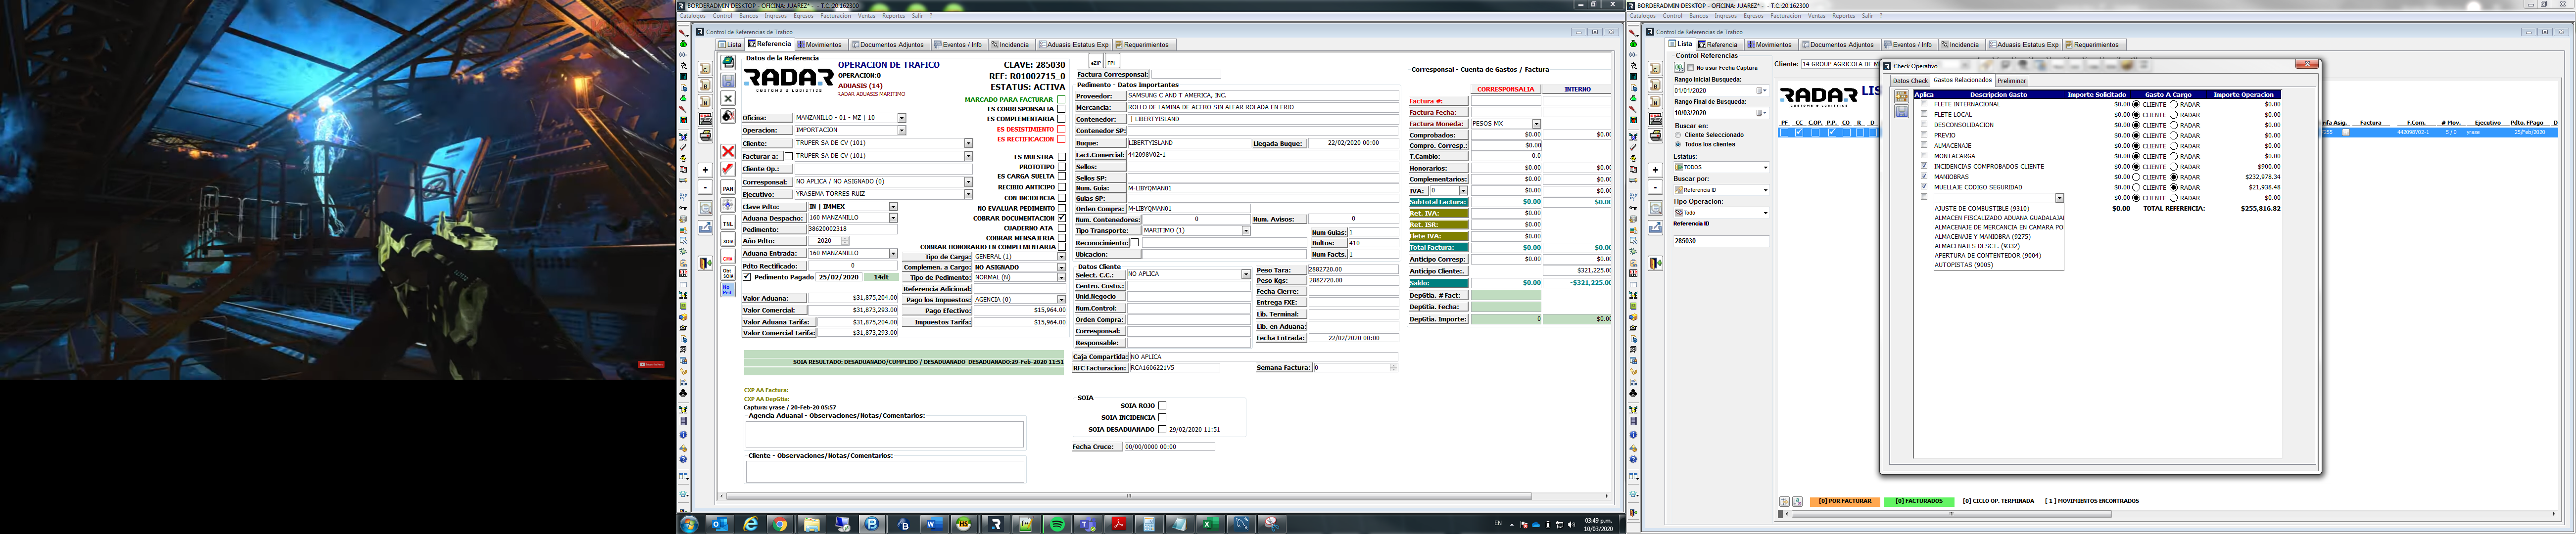This screenshot has width=2576, height=534.
Task: Toggle ES DESISTIMIENTO checkbox
Action: click(1061, 130)
